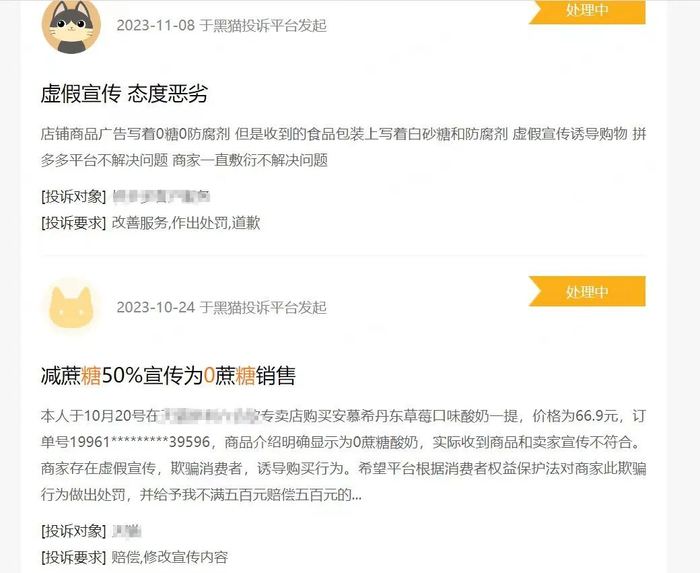Image resolution: width=700 pixels, height=573 pixels.
Task: Click the second complaint body mentioning 安慕希
Action: [x=343, y=455]
